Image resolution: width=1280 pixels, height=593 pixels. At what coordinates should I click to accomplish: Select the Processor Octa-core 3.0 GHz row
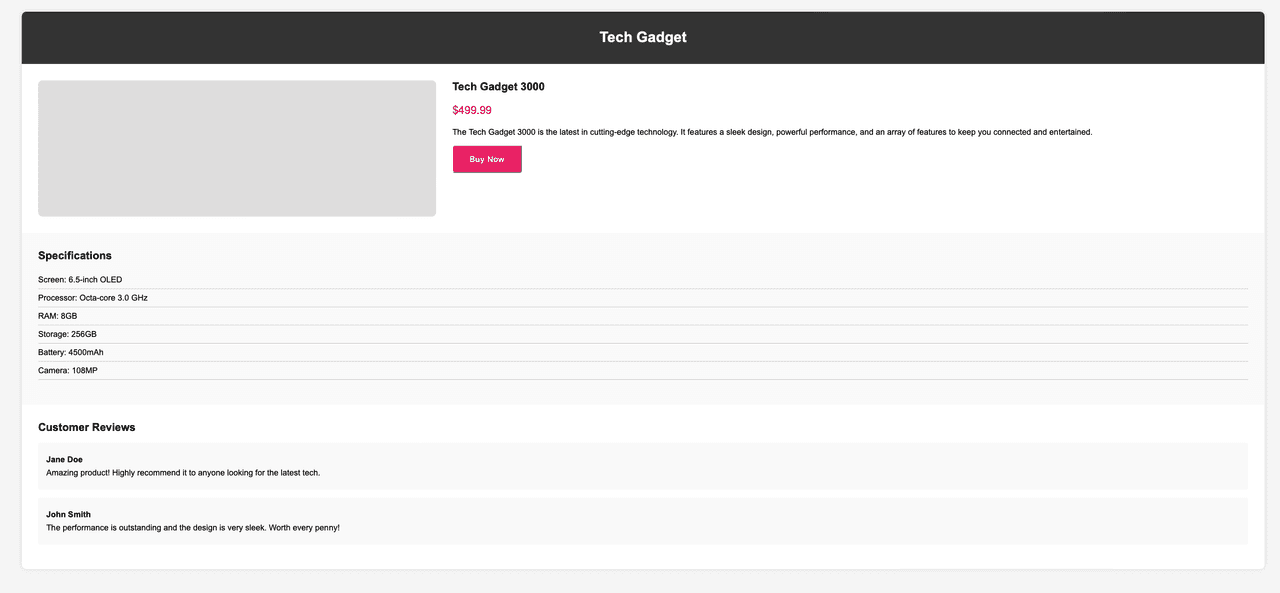point(93,298)
